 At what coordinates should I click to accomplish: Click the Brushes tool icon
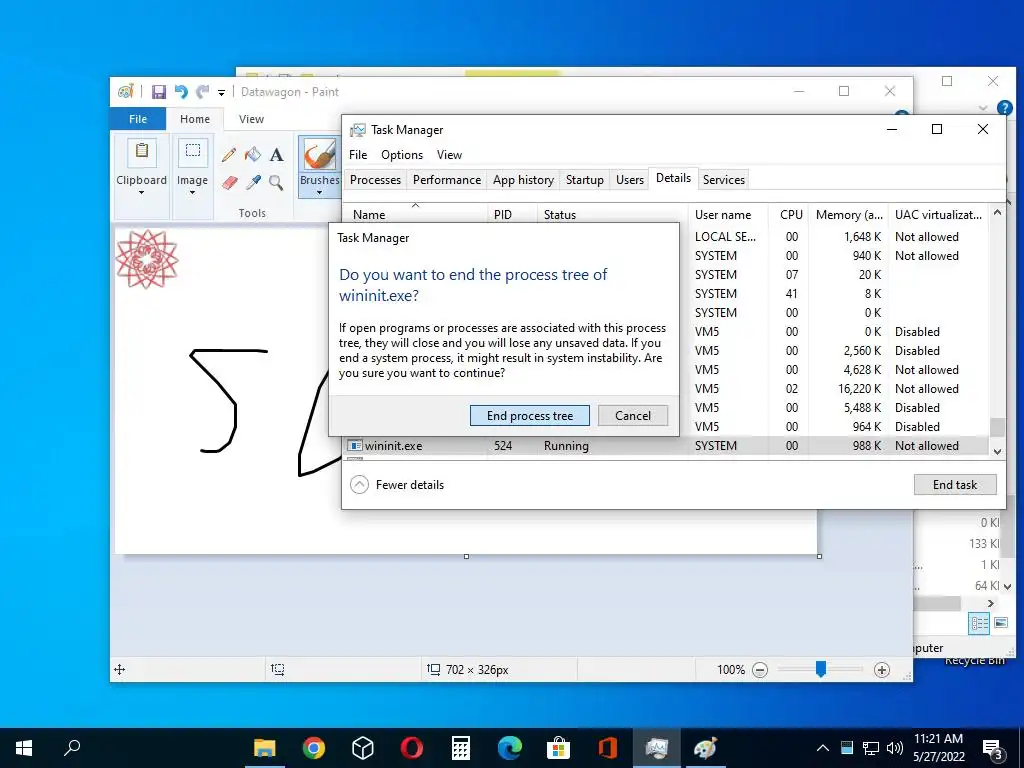320,155
